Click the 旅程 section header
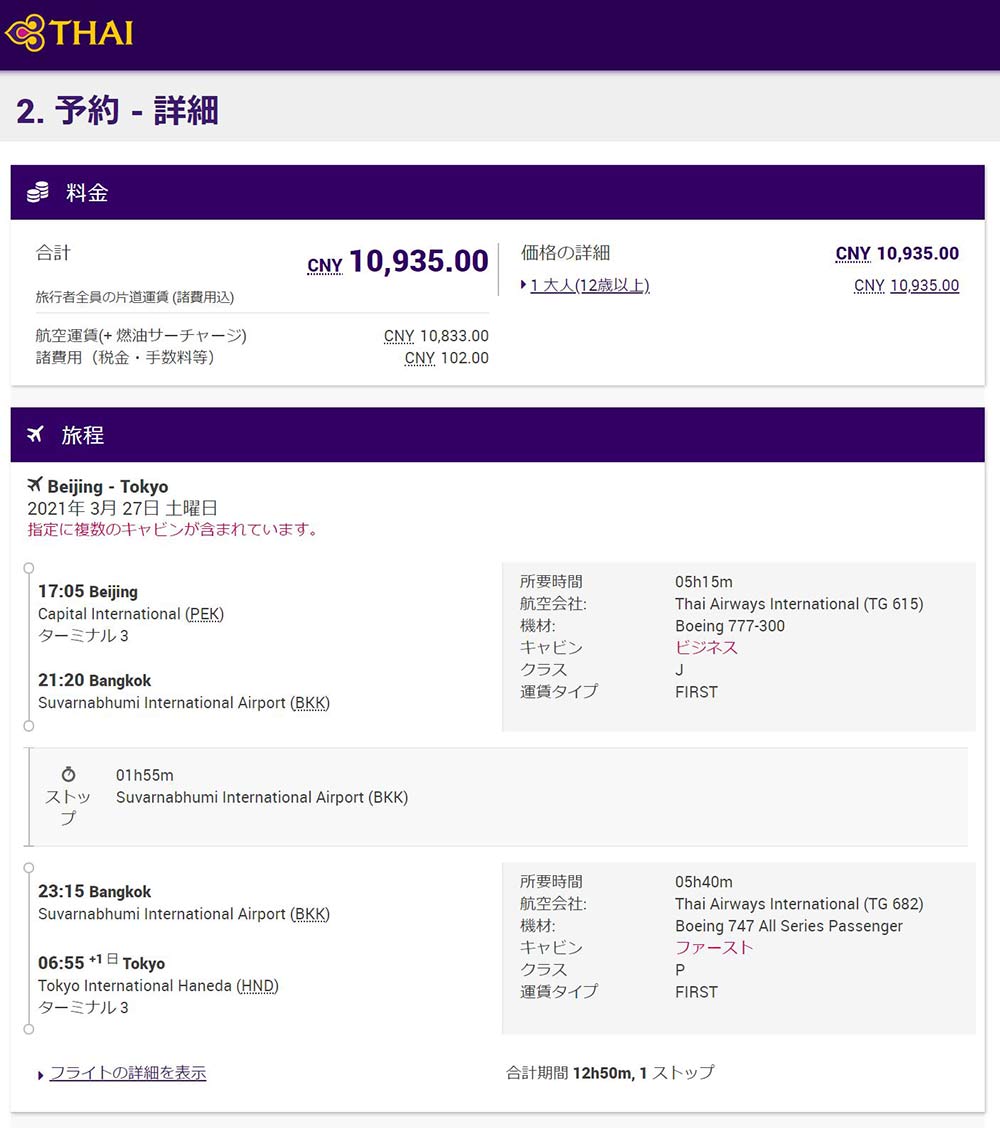The height and width of the screenshot is (1128, 1000). click(x=497, y=435)
